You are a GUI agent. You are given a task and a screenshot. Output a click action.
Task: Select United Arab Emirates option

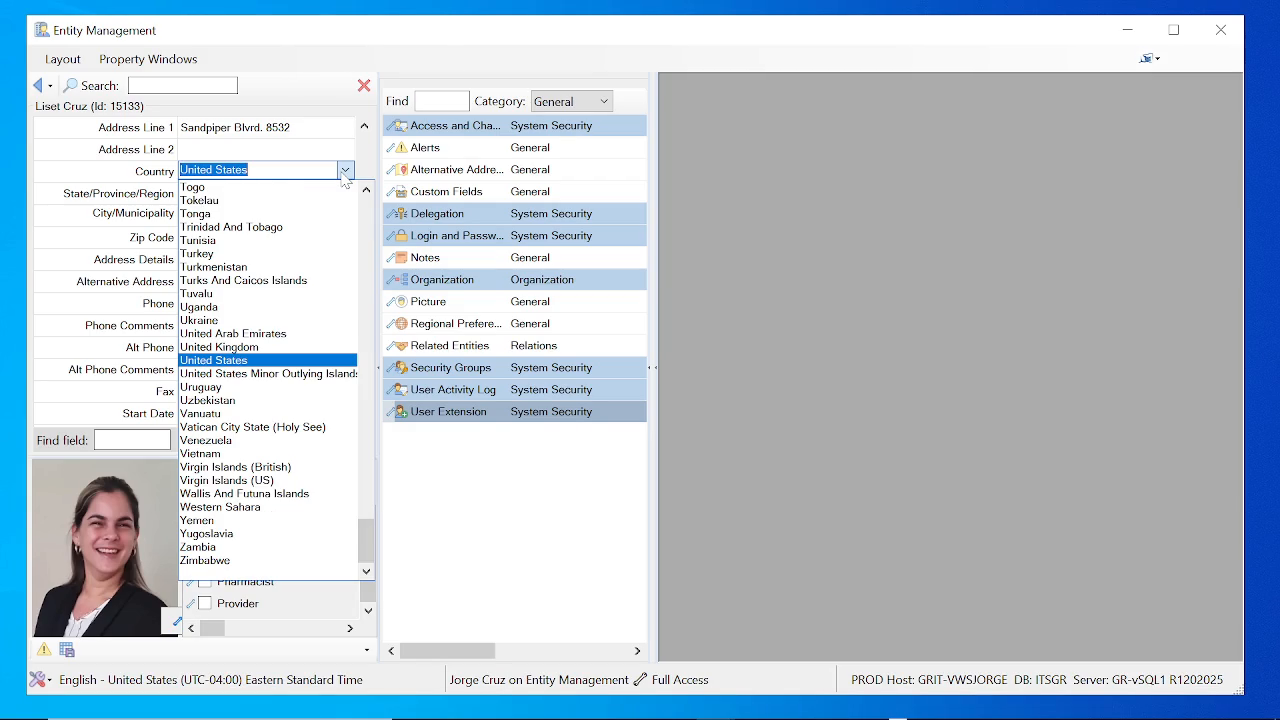[233, 334]
